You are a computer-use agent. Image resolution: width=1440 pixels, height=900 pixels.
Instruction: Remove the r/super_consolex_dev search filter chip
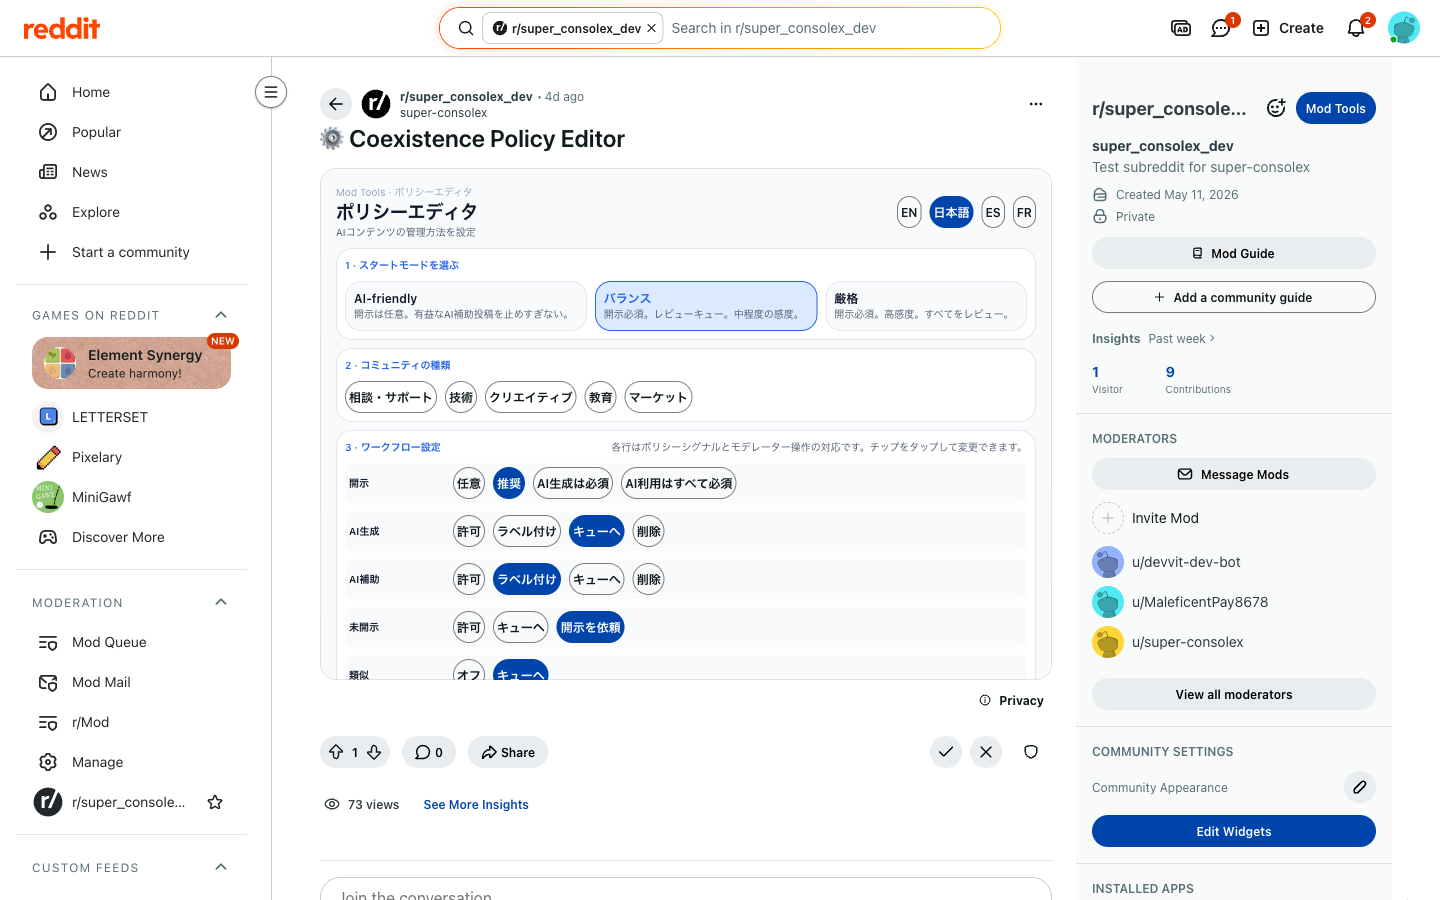pyautogui.click(x=652, y=28)
